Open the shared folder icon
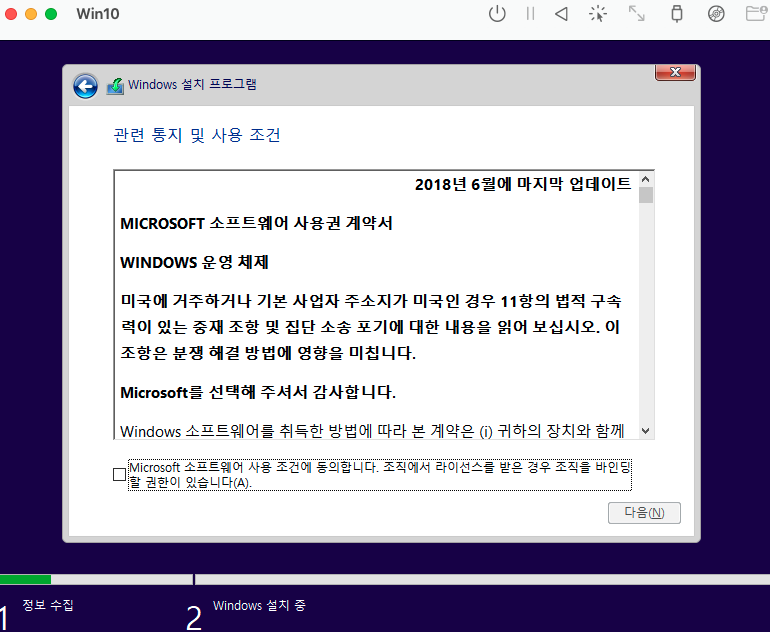Image resolution: width=770 pixels, height=632 pixels. point(757,13)
